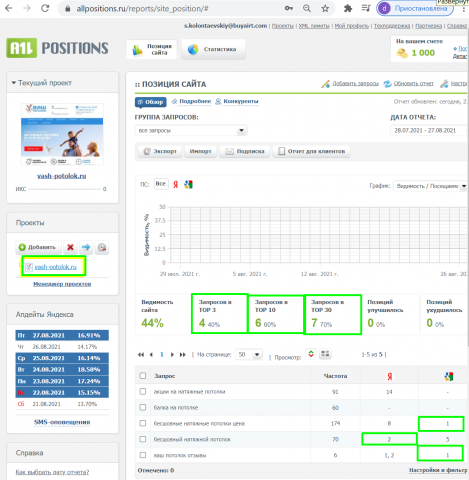Tick the select-all checkbox in table header
The height and width of the screenshot is (480, 469).
pos(143,376)
